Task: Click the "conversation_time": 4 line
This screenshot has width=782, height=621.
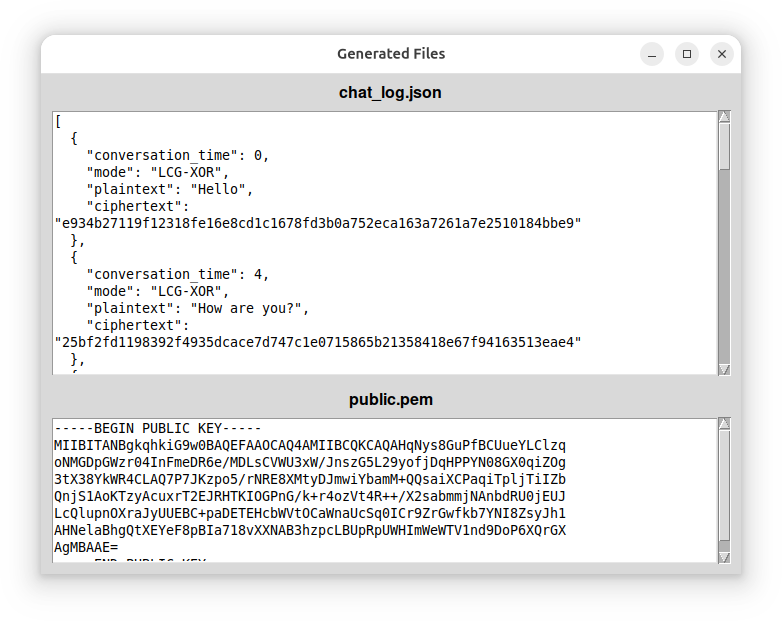Action: (177, 274)
